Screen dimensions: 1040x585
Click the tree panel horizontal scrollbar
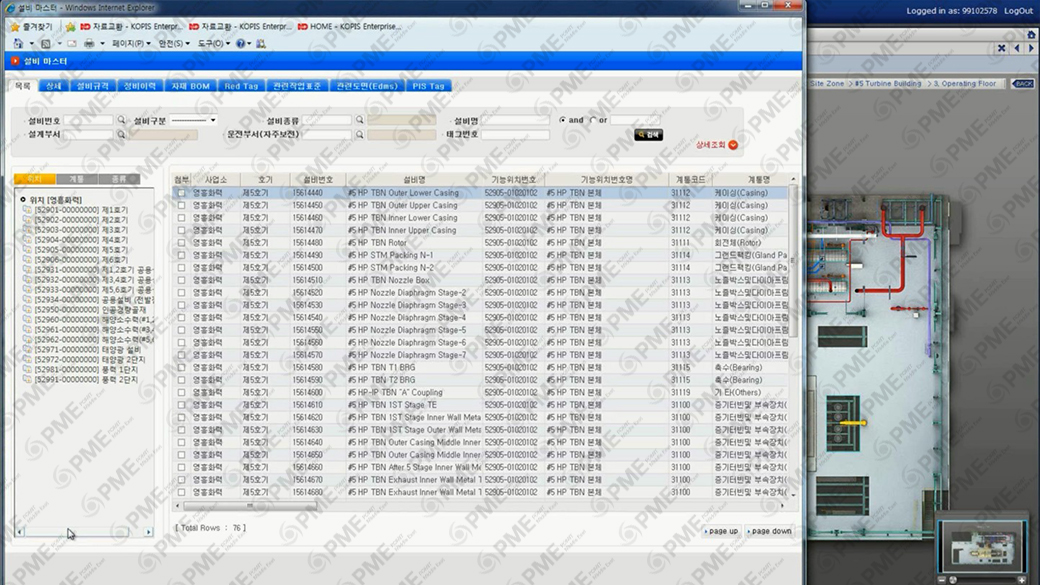(84, 531)
